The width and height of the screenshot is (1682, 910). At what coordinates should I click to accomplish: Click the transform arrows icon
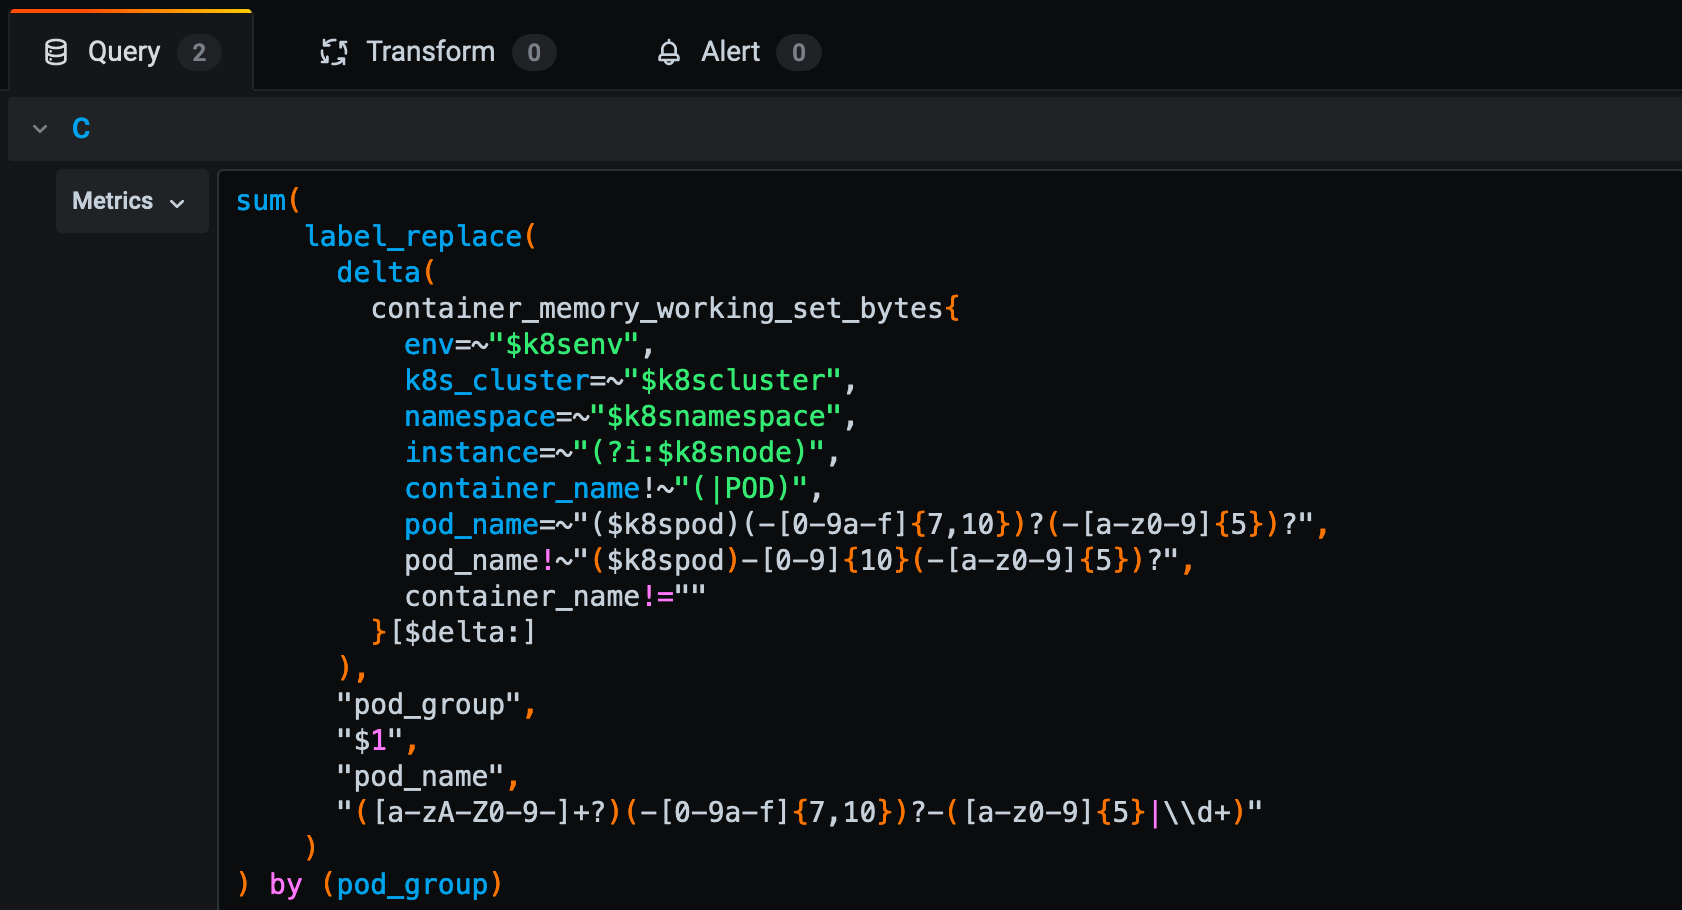(333, 51)
